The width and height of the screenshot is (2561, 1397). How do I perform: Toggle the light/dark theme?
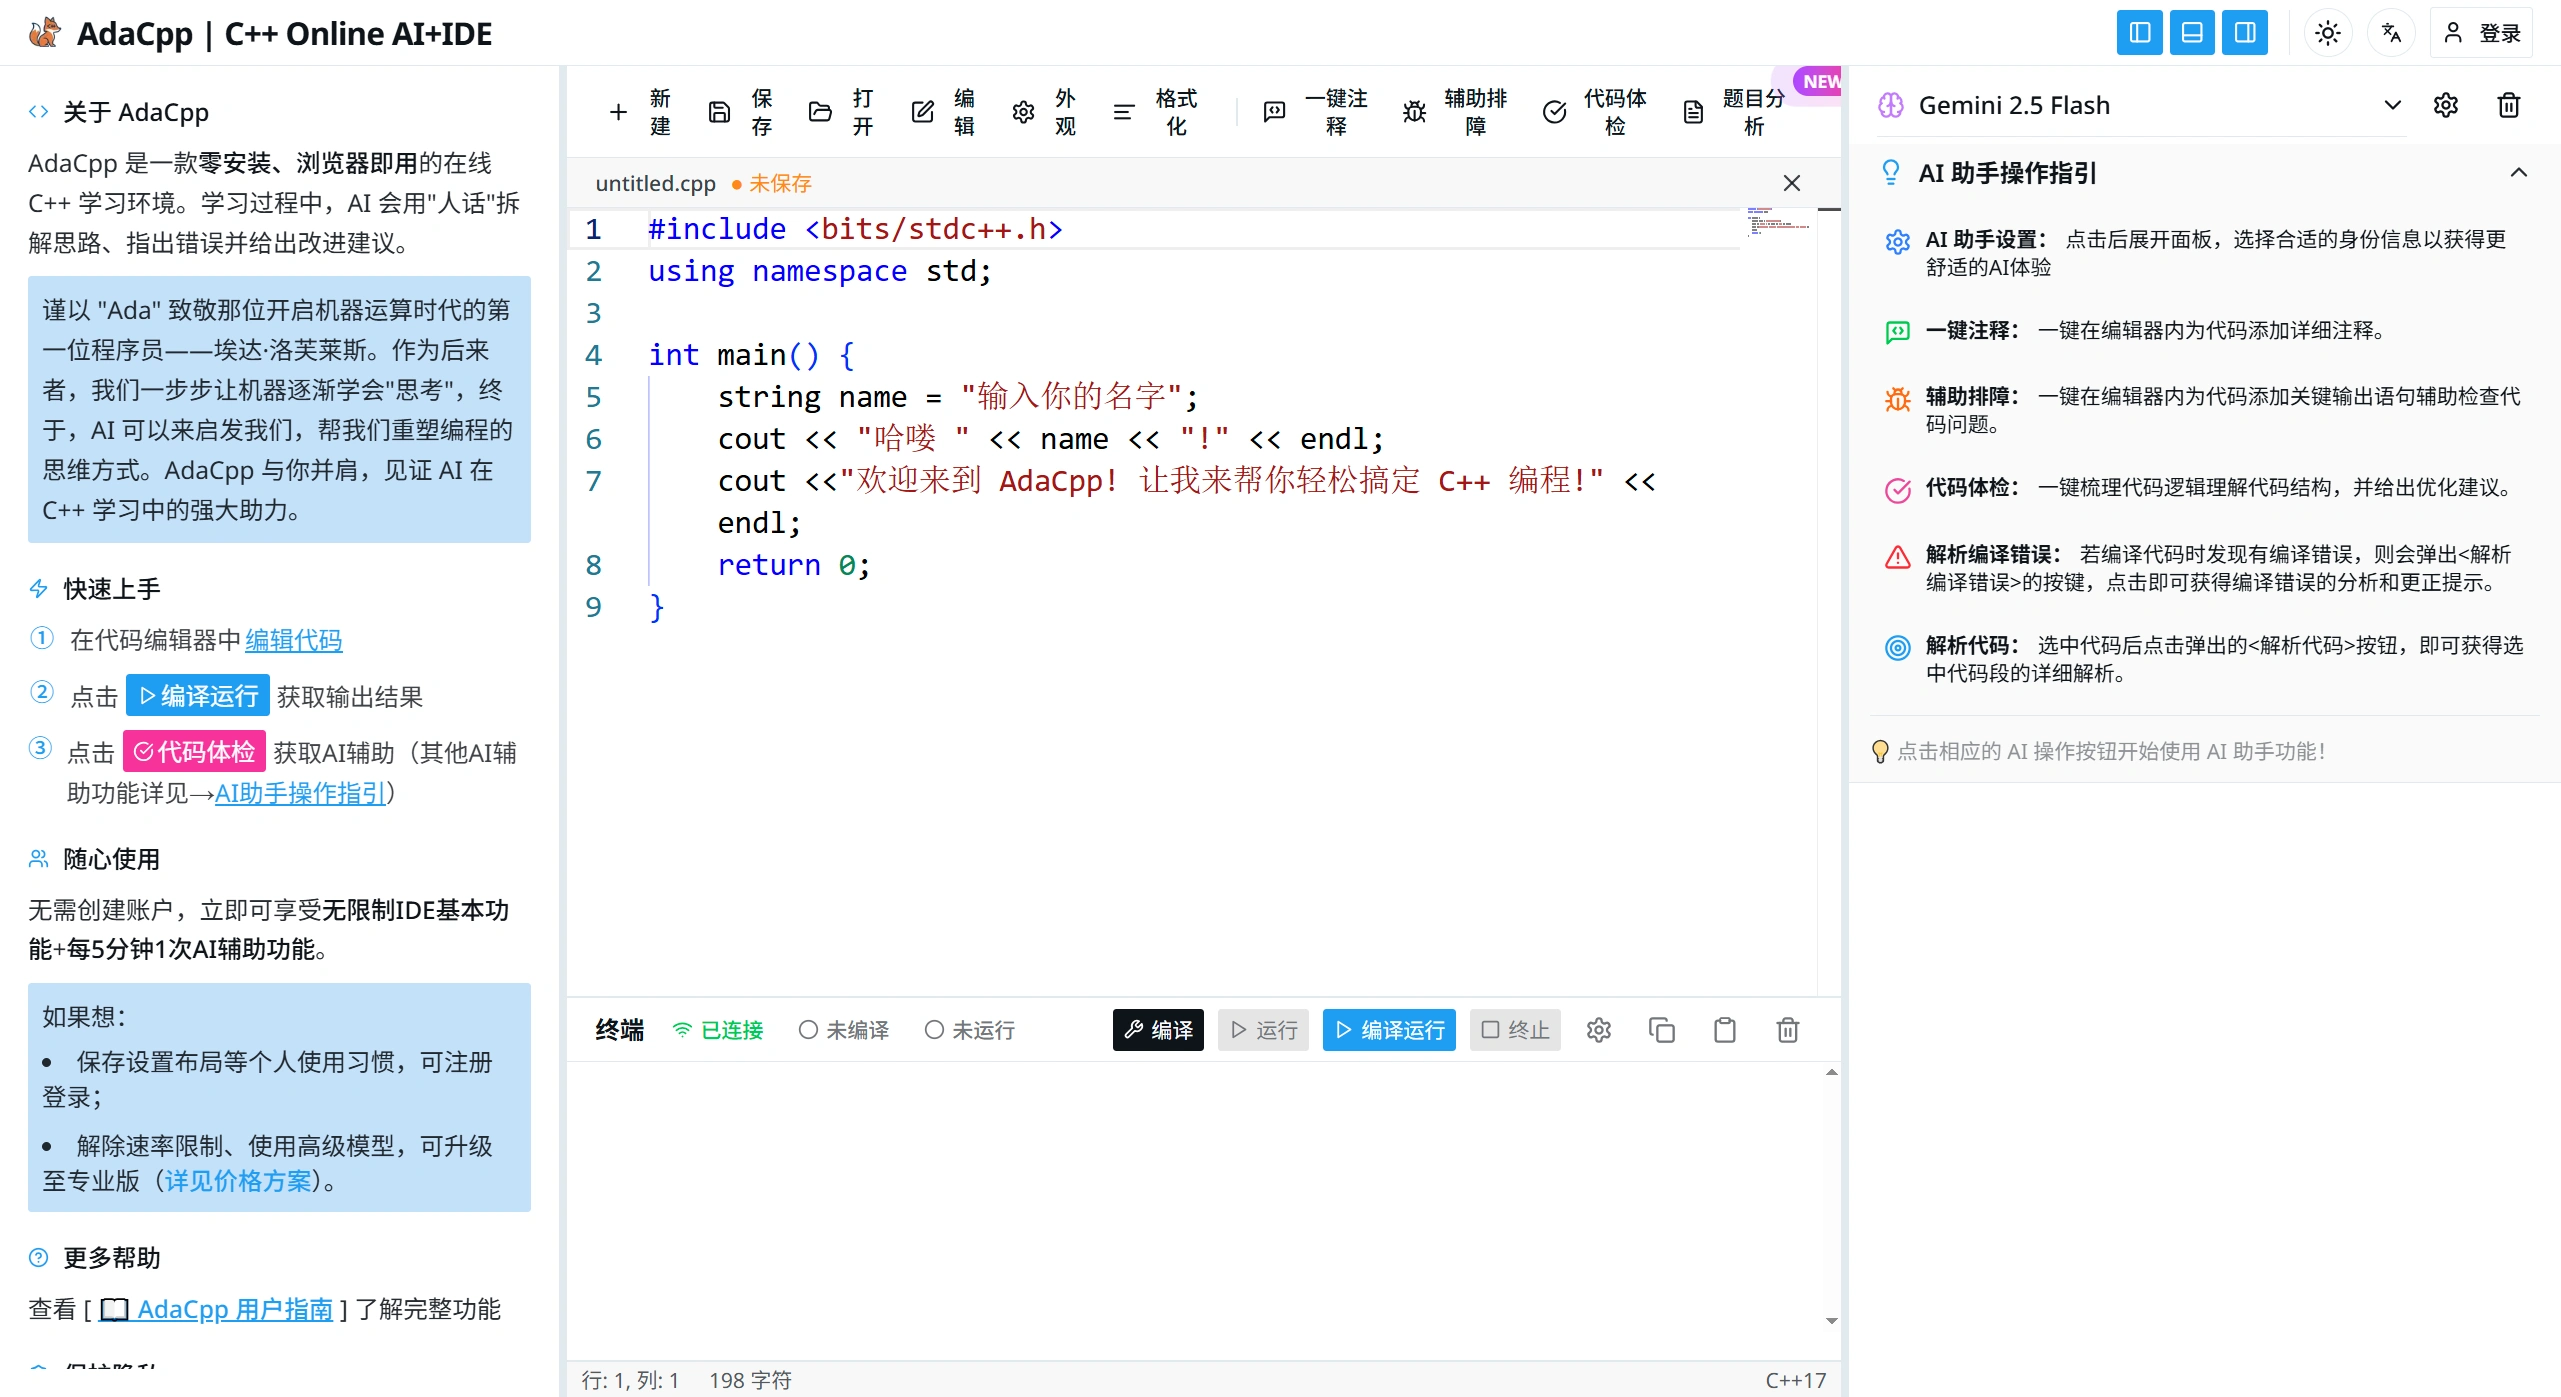pos(2328,32)
